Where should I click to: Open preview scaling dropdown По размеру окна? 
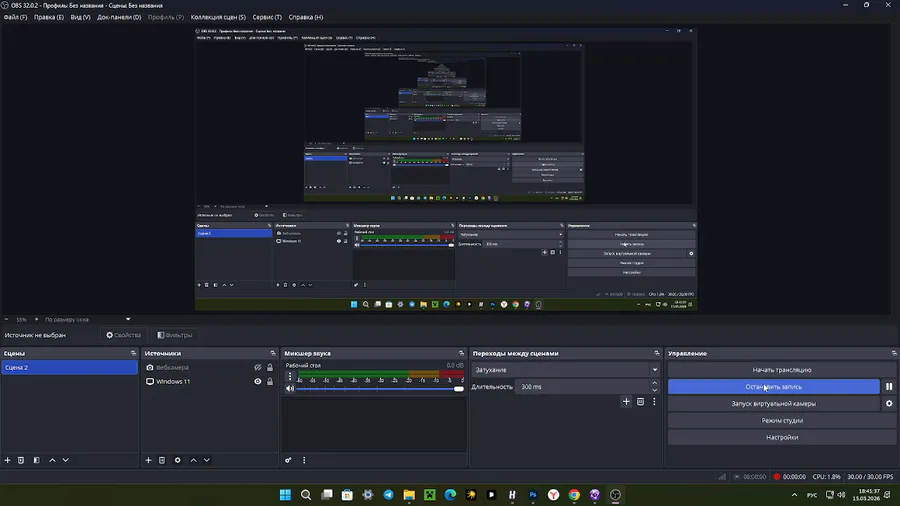(88, 320)
